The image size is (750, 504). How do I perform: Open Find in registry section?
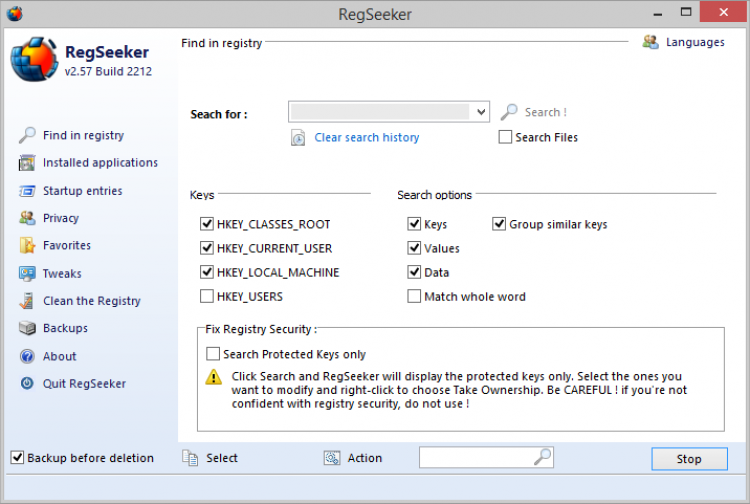pos(83,135)
